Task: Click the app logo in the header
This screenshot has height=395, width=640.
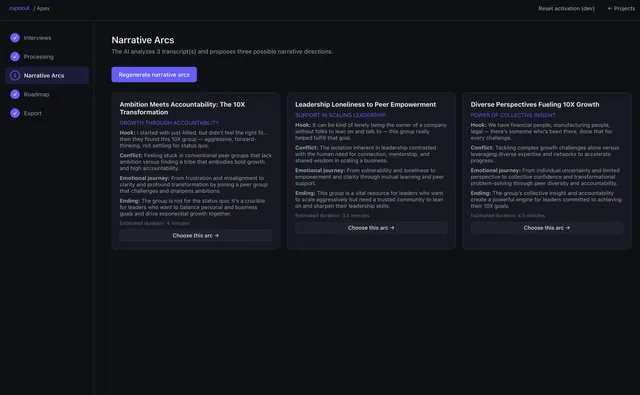Action: pyautogui.click(x=19, y=8)
